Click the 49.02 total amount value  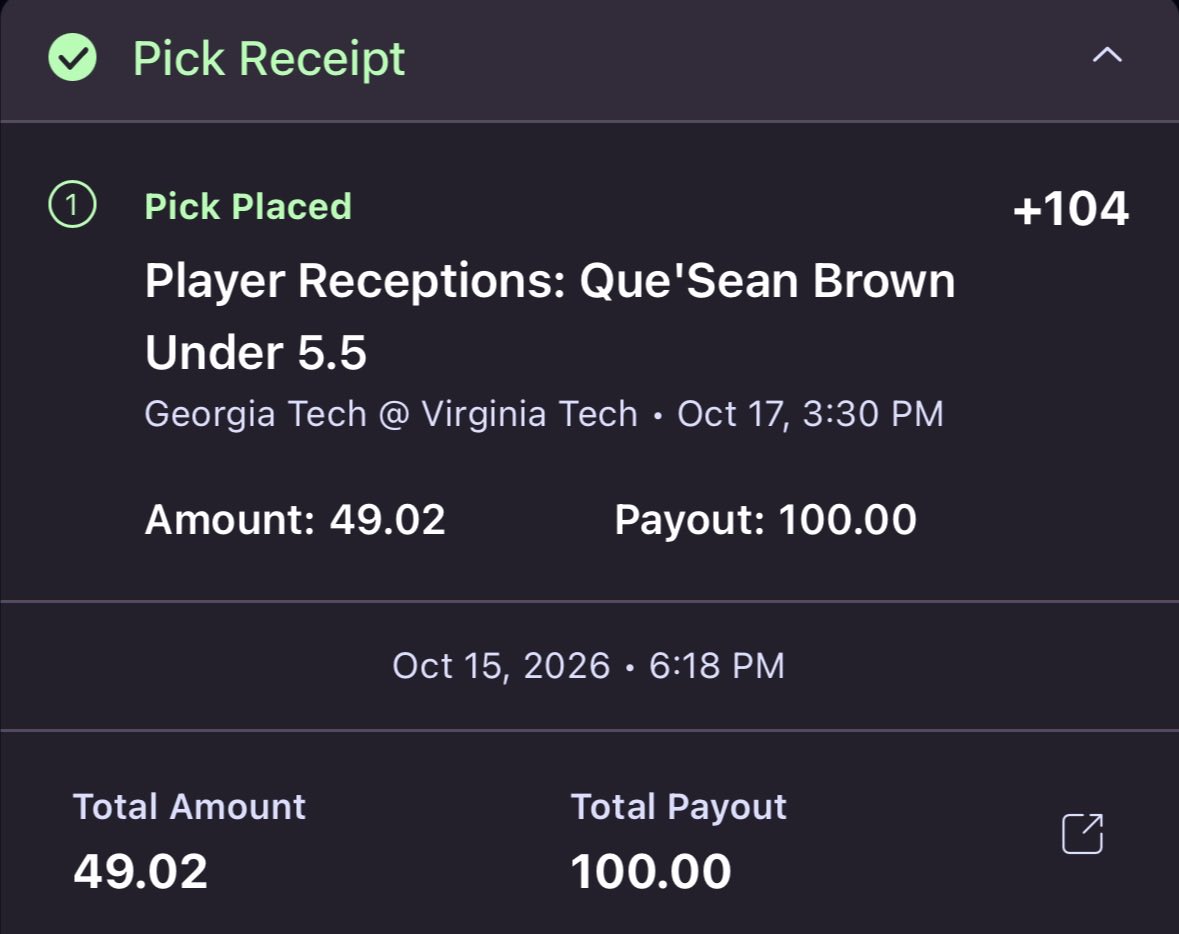pyautogui.click(x=141, y=872)
